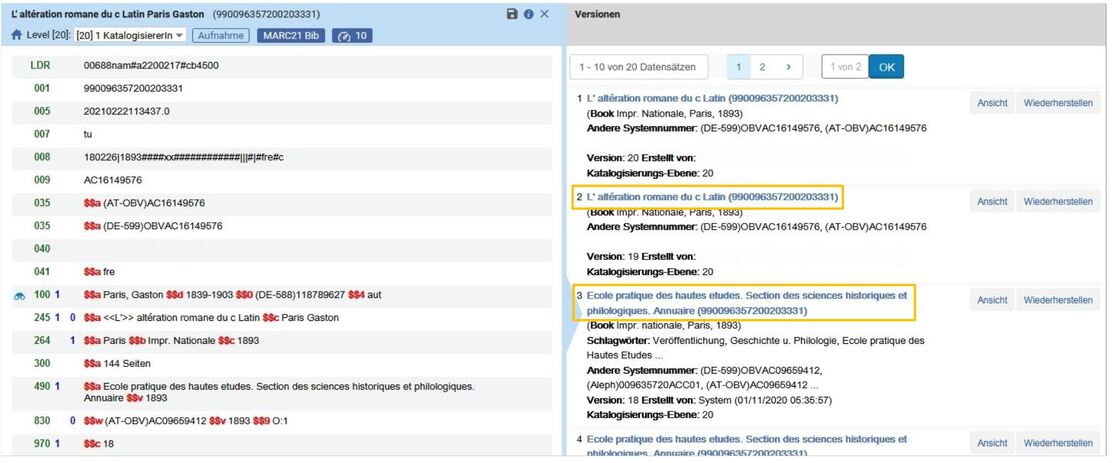Open highlighted version 2 title link
The image size is (1112, 463).
[713, 197]
